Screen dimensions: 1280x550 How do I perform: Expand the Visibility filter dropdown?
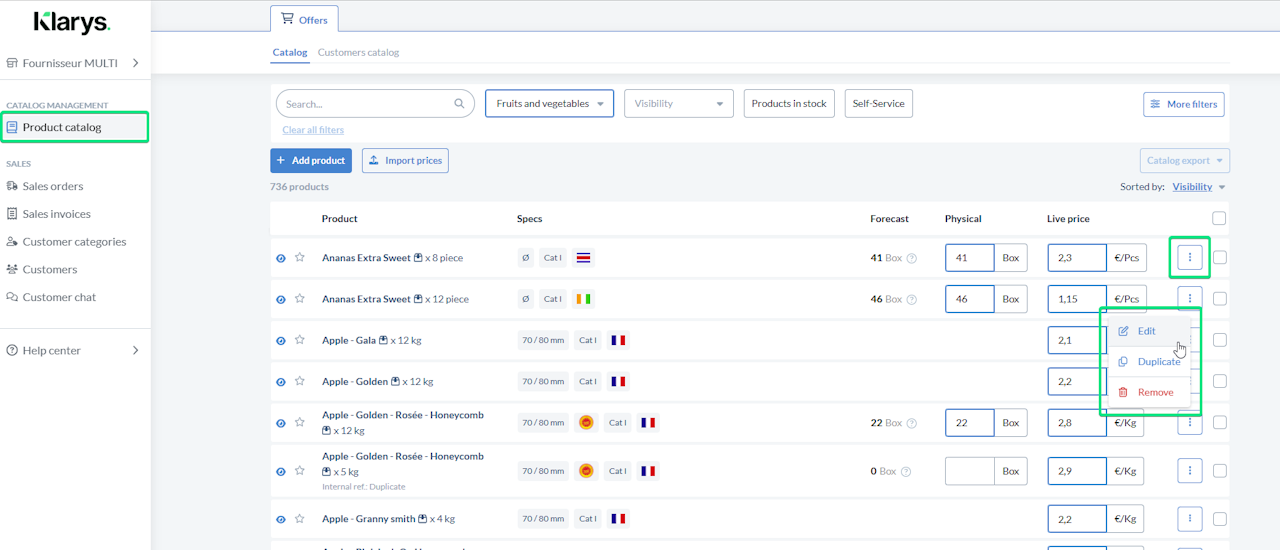pos(678,104)
